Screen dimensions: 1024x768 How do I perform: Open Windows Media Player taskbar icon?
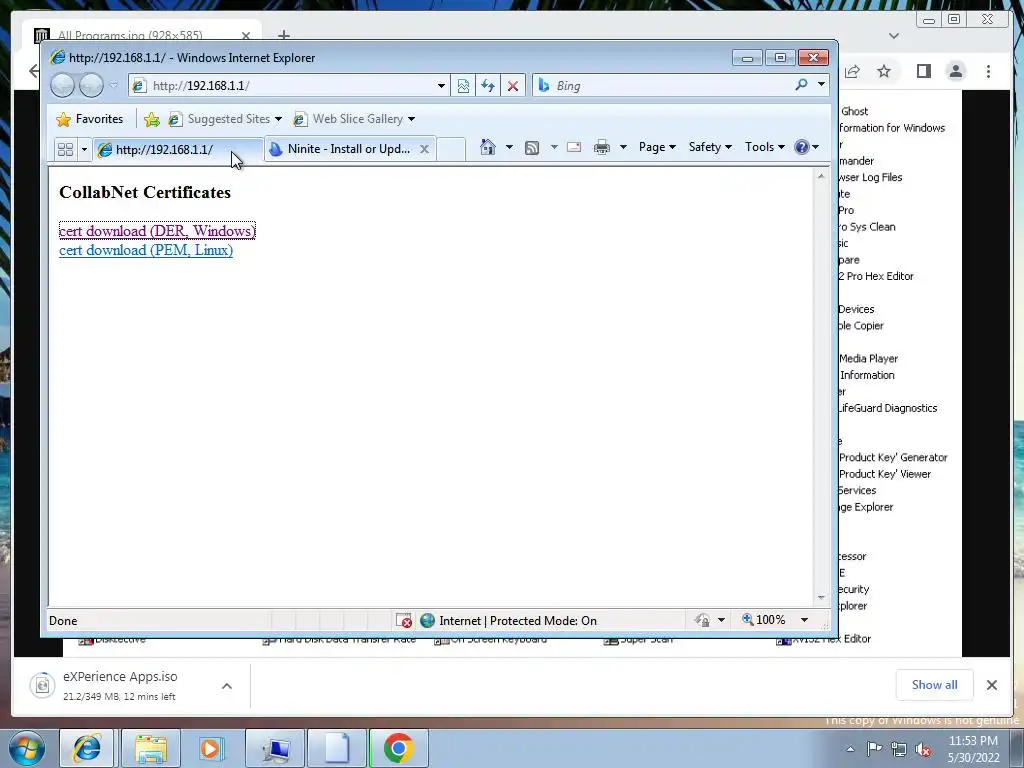(x=210, y=748)
